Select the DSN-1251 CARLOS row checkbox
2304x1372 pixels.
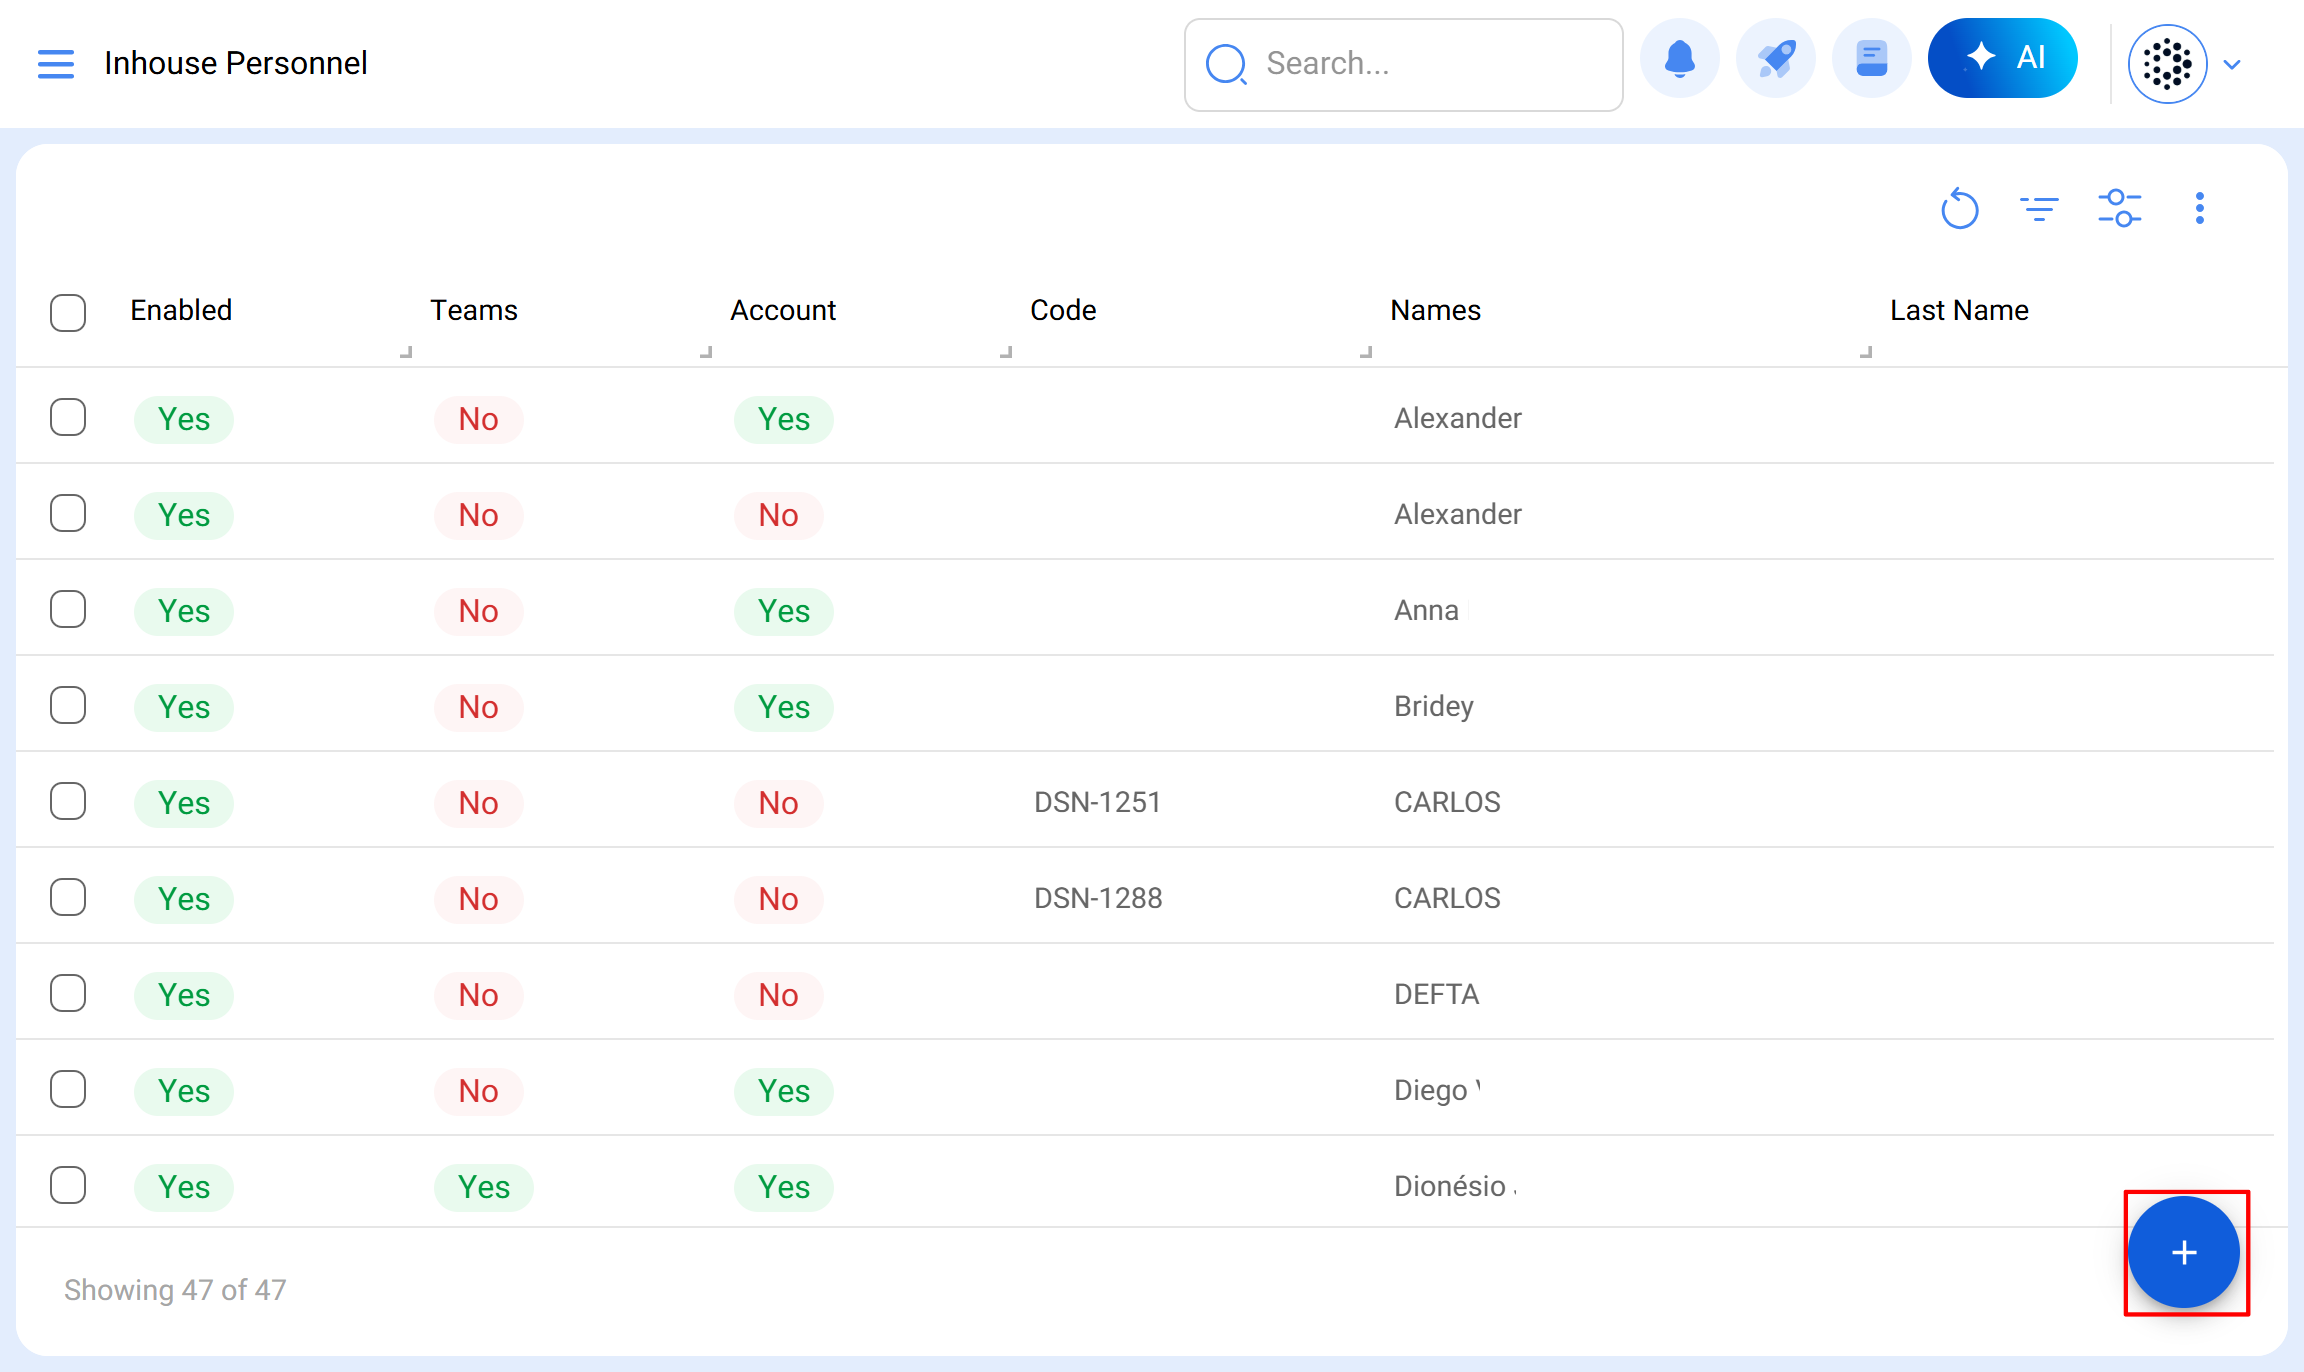click(68, 802)
